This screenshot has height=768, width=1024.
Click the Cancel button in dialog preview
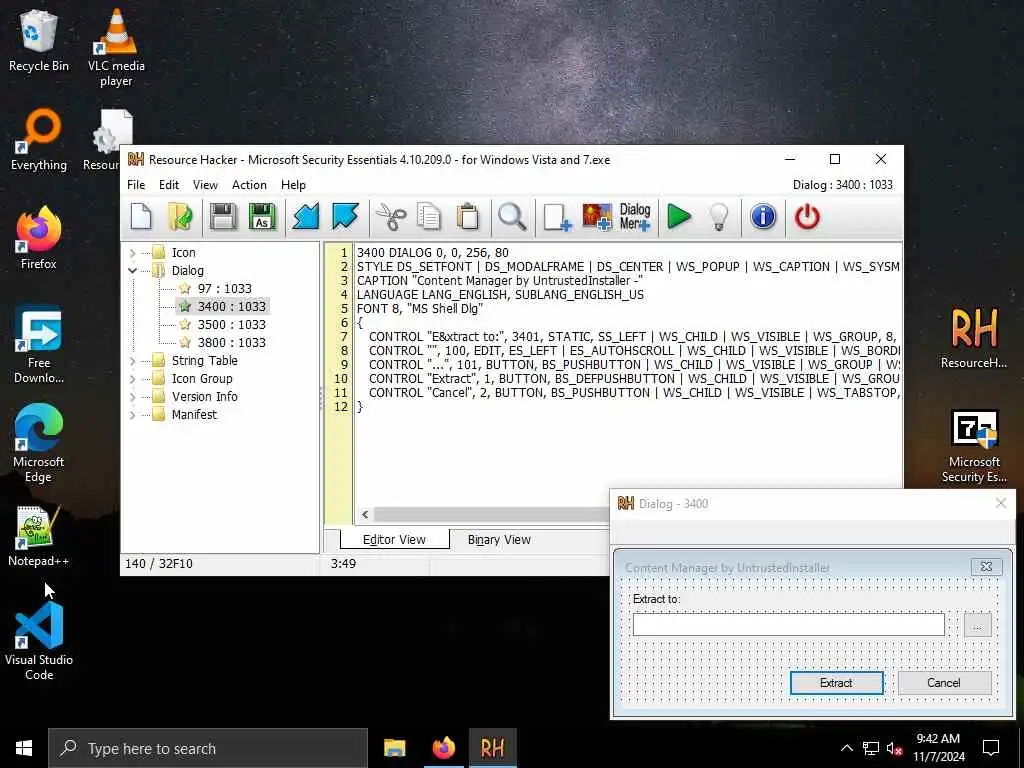(x=944, y=682)
